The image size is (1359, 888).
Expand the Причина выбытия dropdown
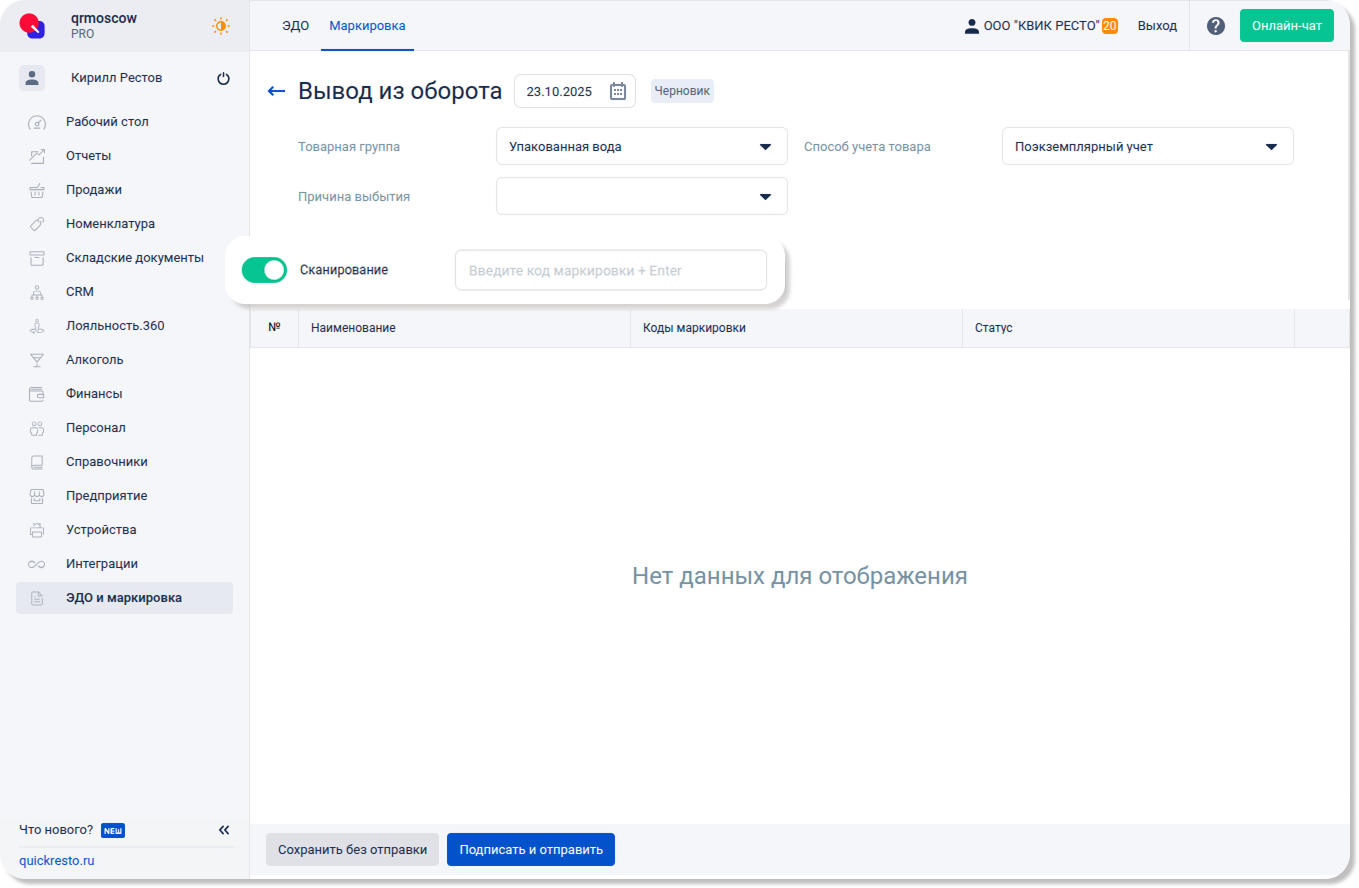click(641, 197)
